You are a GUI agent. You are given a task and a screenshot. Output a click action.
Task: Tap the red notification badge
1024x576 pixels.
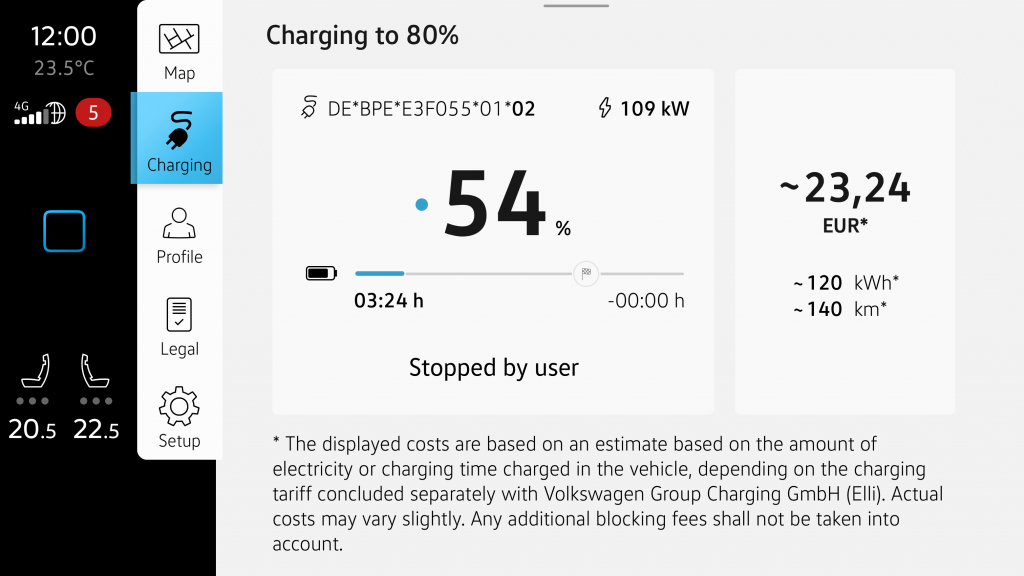tap(93, 112)
